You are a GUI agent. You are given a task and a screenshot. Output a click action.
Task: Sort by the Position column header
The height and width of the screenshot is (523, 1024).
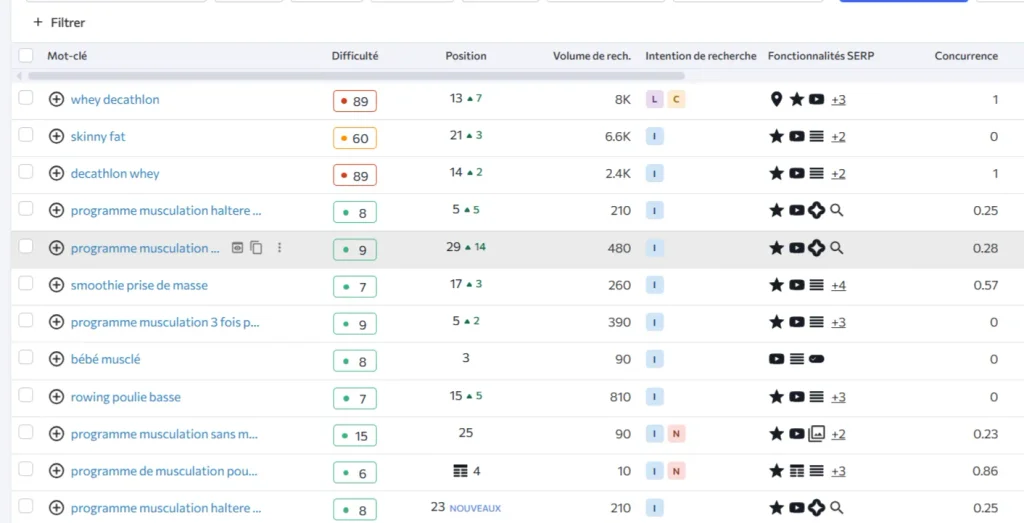click(466, 56)
